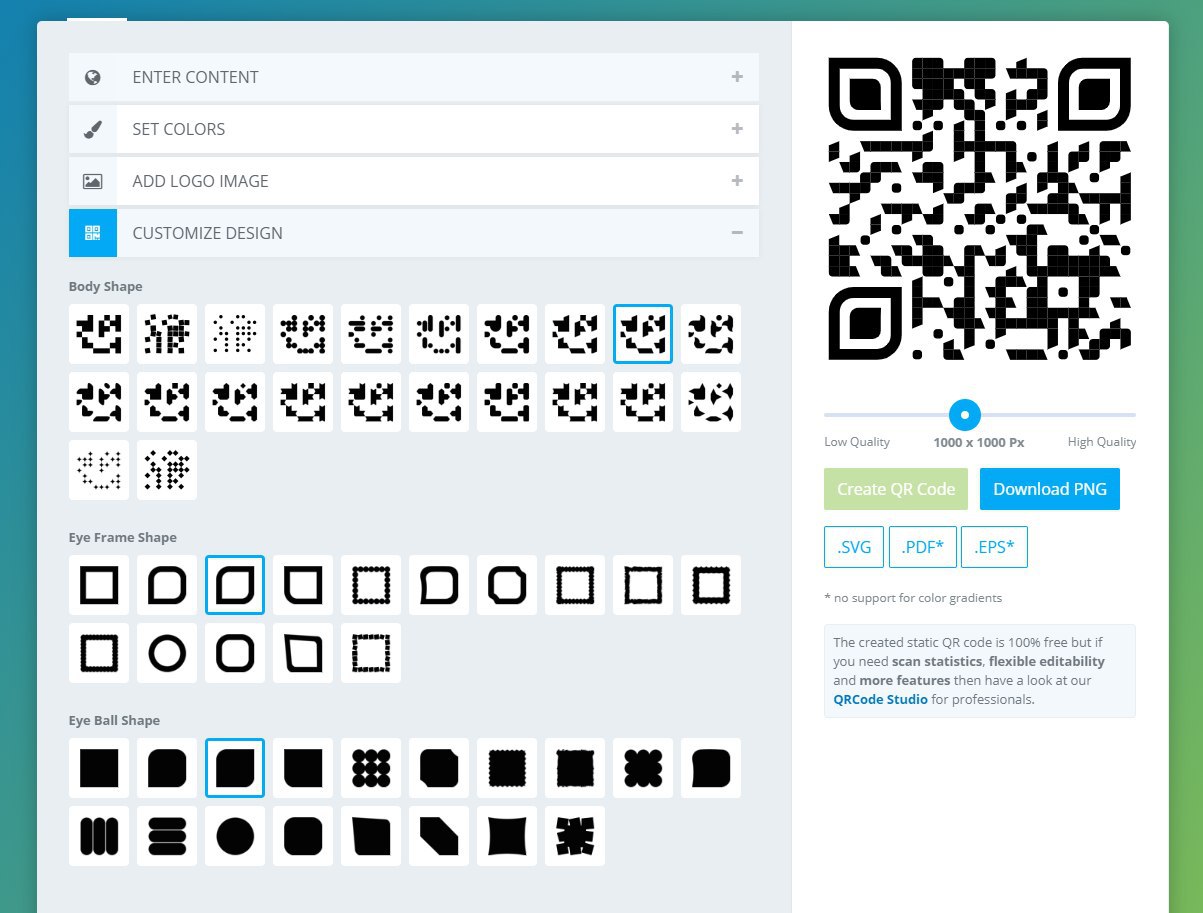
Task: Expand Set Colors with its plus sign
Action: coord(737,129)
